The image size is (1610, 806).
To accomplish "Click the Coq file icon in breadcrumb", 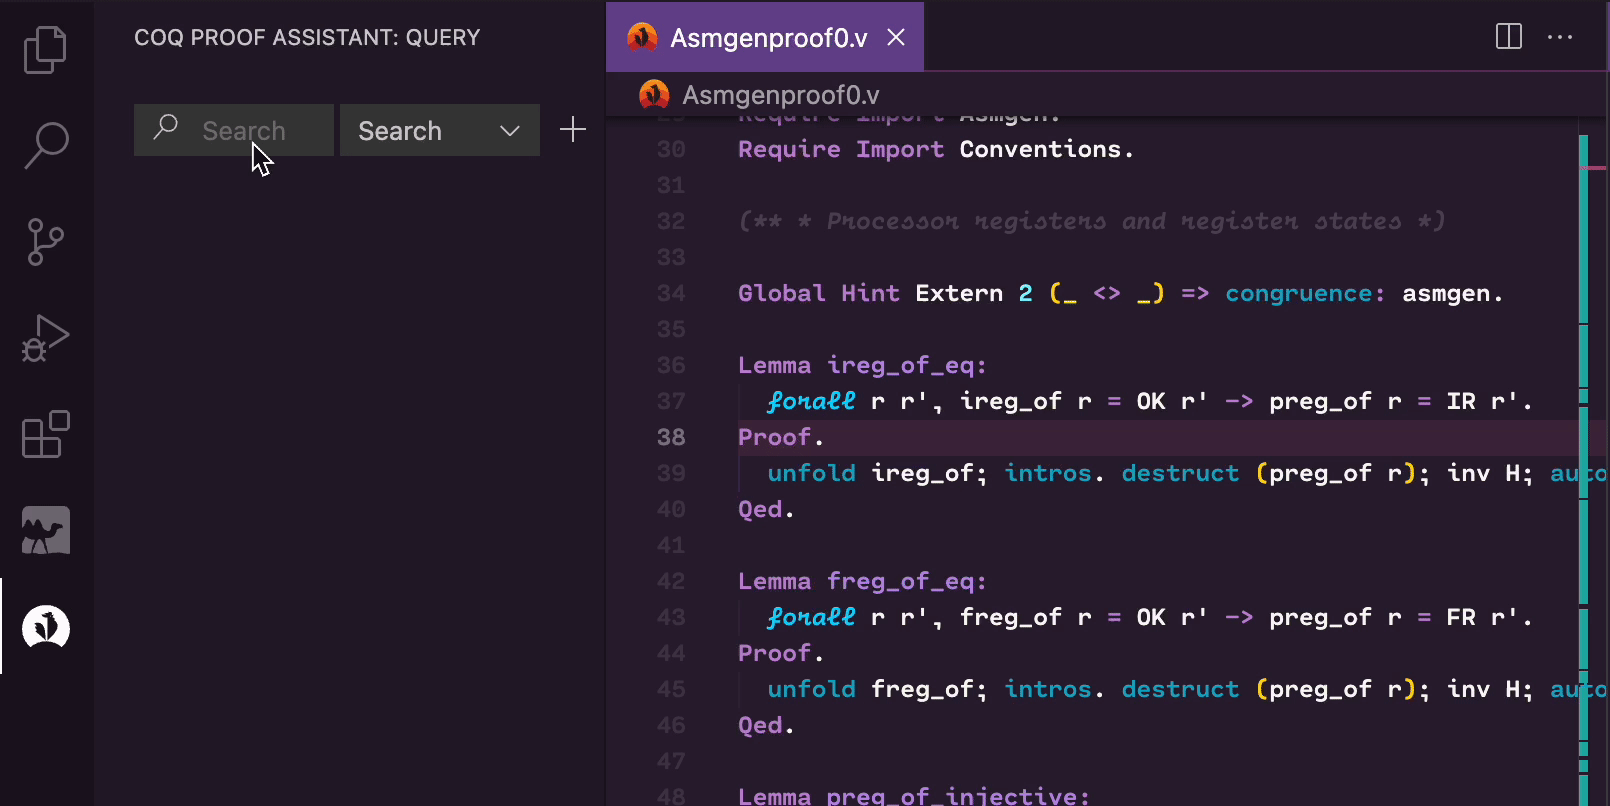I will pyautogui.click(x=654, y=95).
